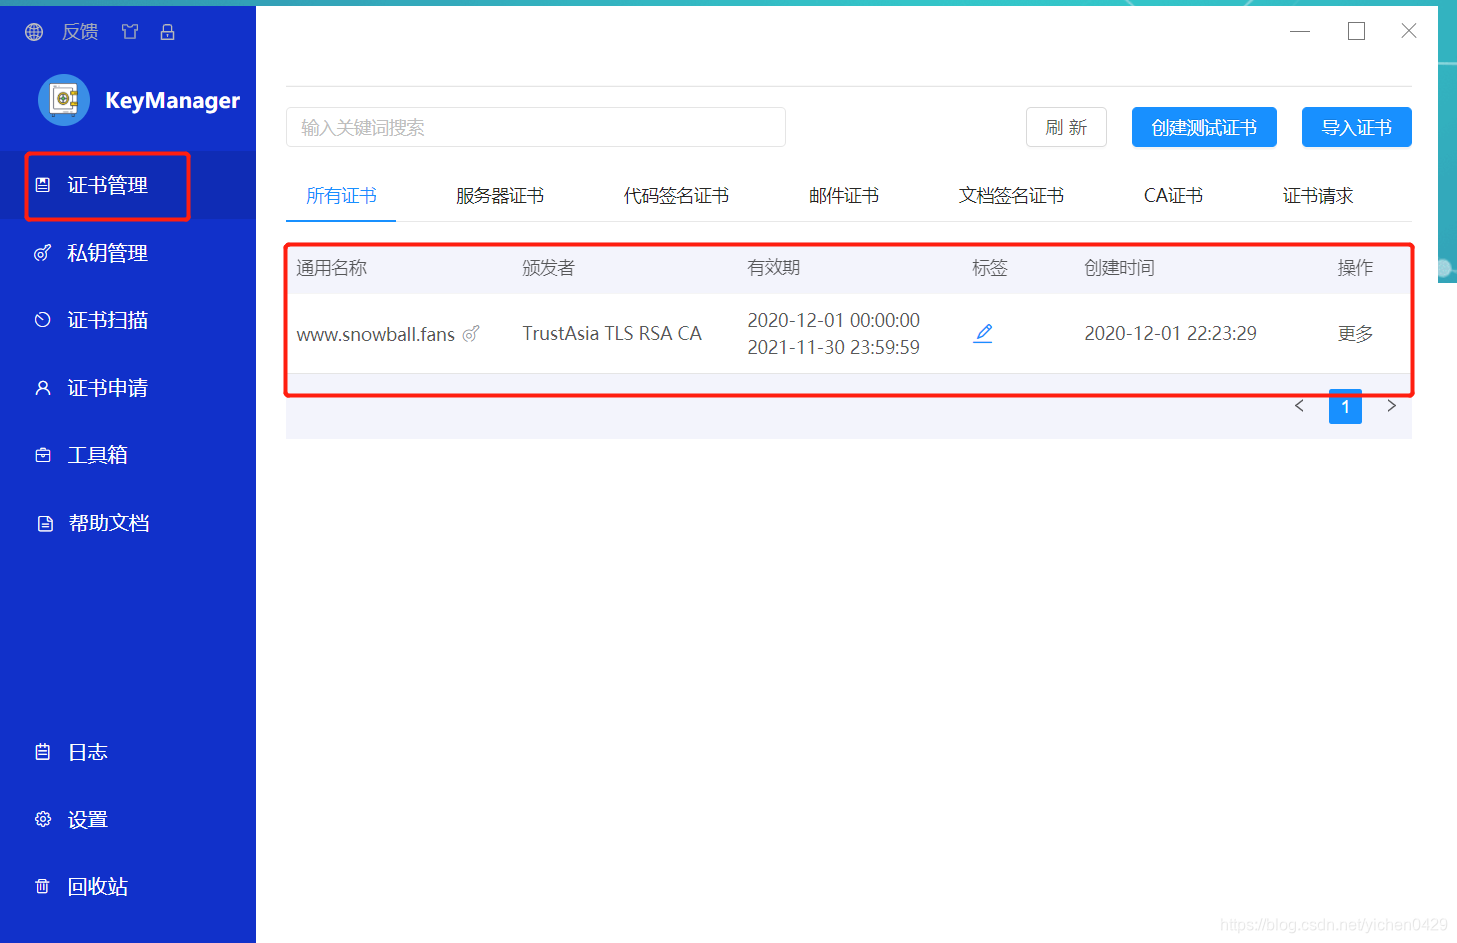Screen dimensions: 1457x943
Task: Click the 证书管理 sidebar icon
Action: coord(43,185)
